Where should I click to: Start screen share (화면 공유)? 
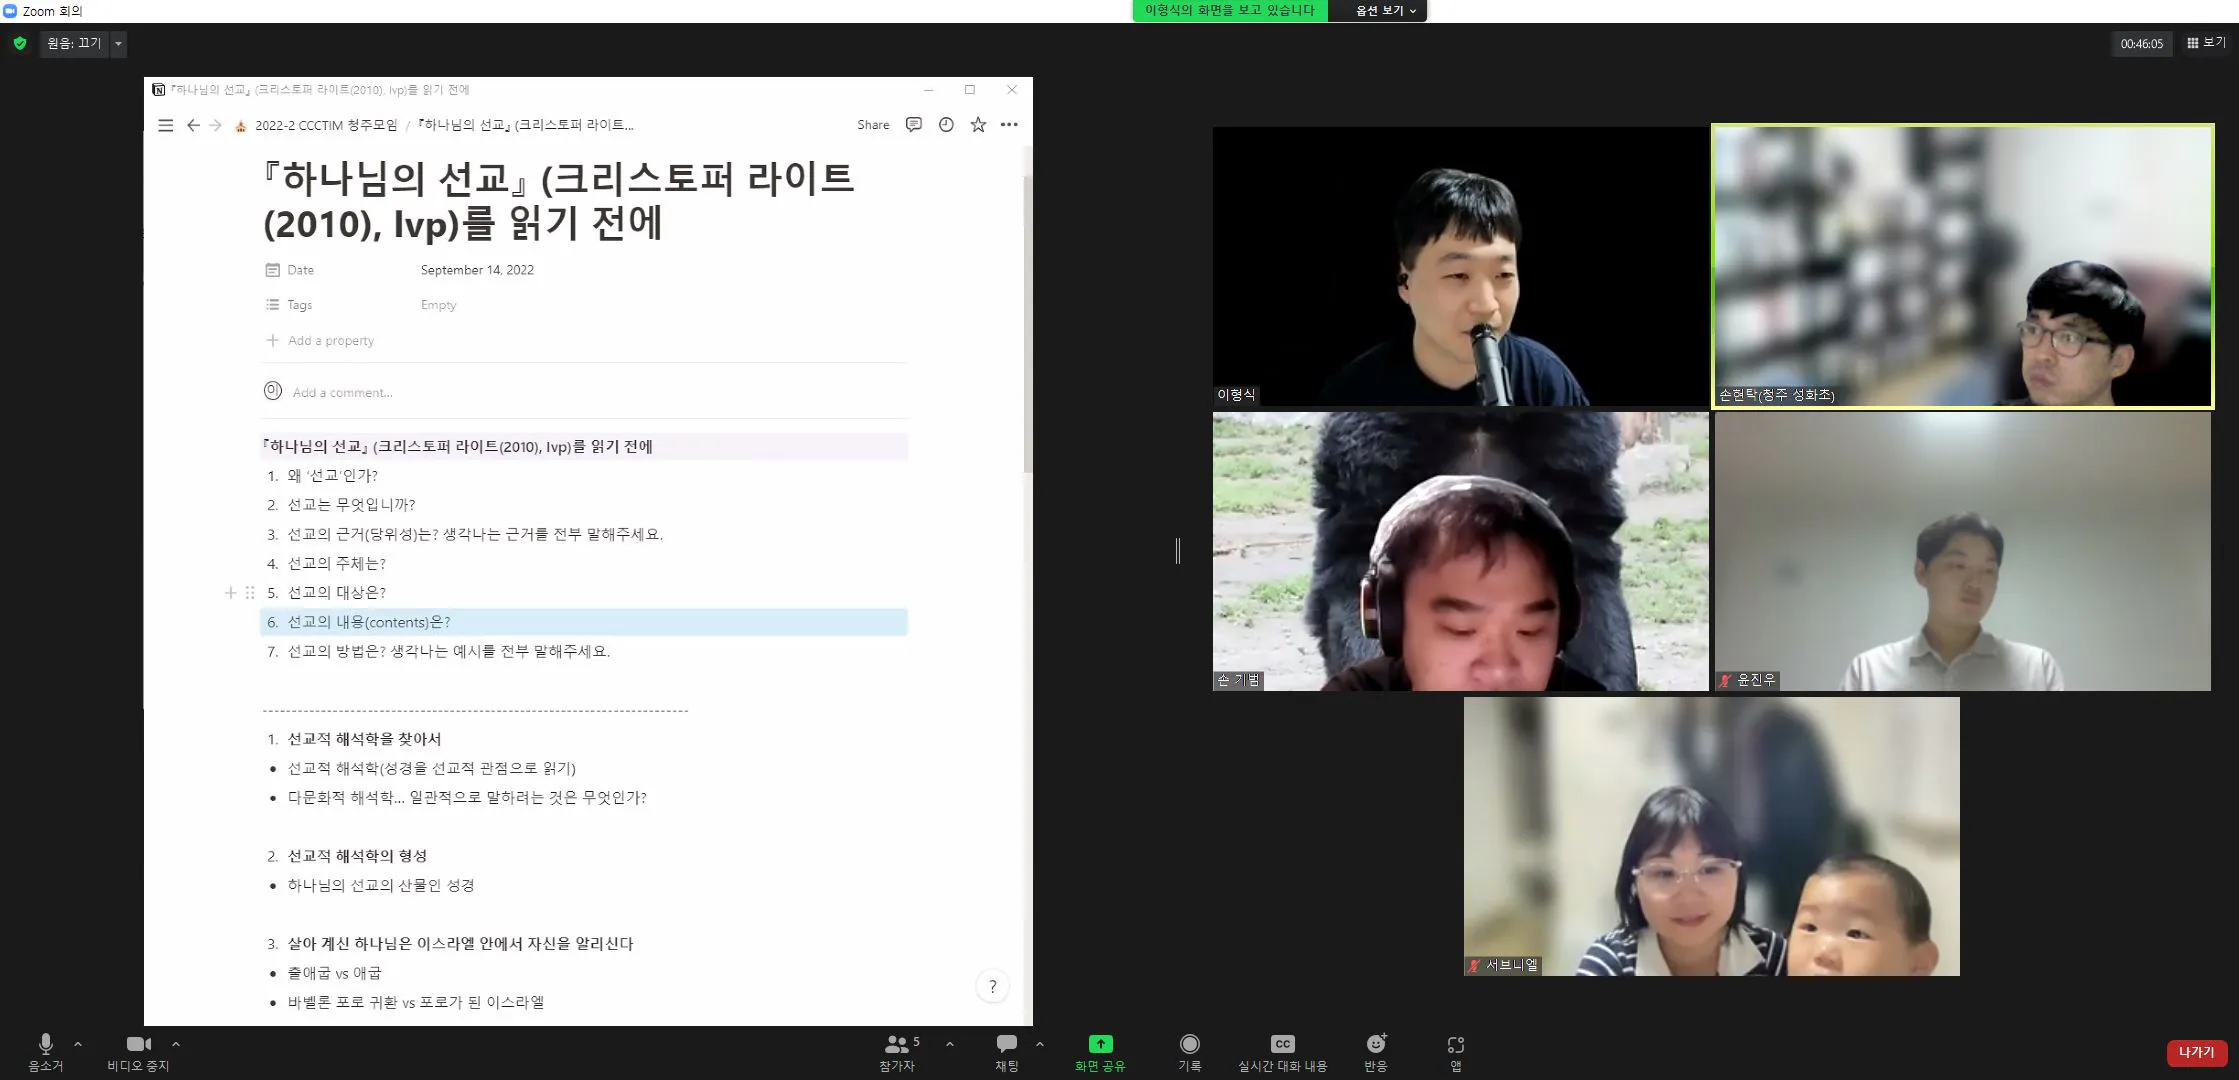pyautogui.click(x=1100, y=1052)
